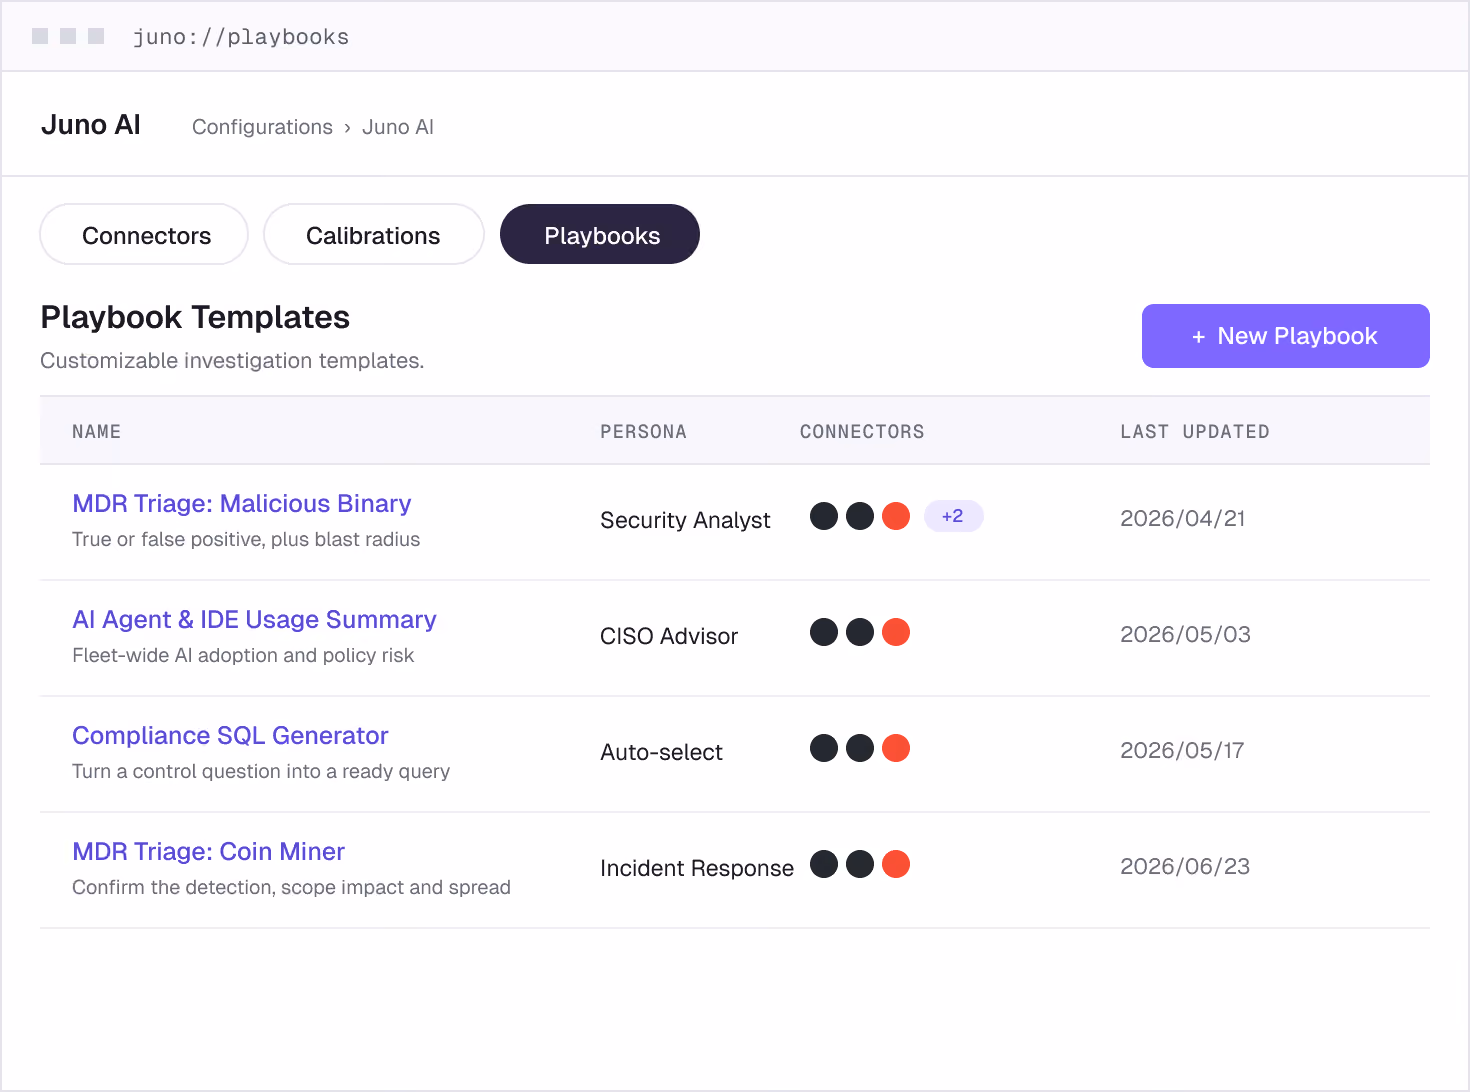Click orange connector dot in Malicious Binary row
Screen dimensions: 1470x1092
[896, 516]
